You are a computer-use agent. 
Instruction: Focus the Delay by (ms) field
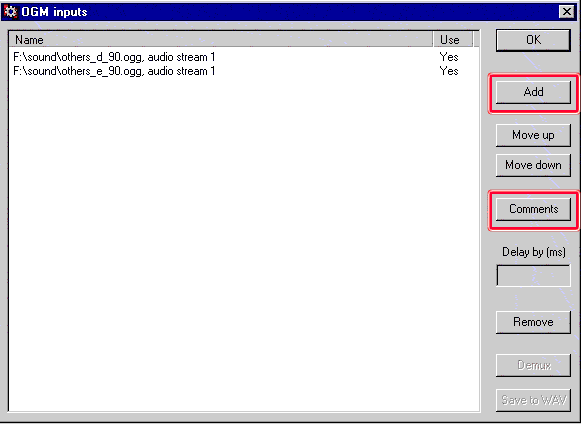(533, 275)
